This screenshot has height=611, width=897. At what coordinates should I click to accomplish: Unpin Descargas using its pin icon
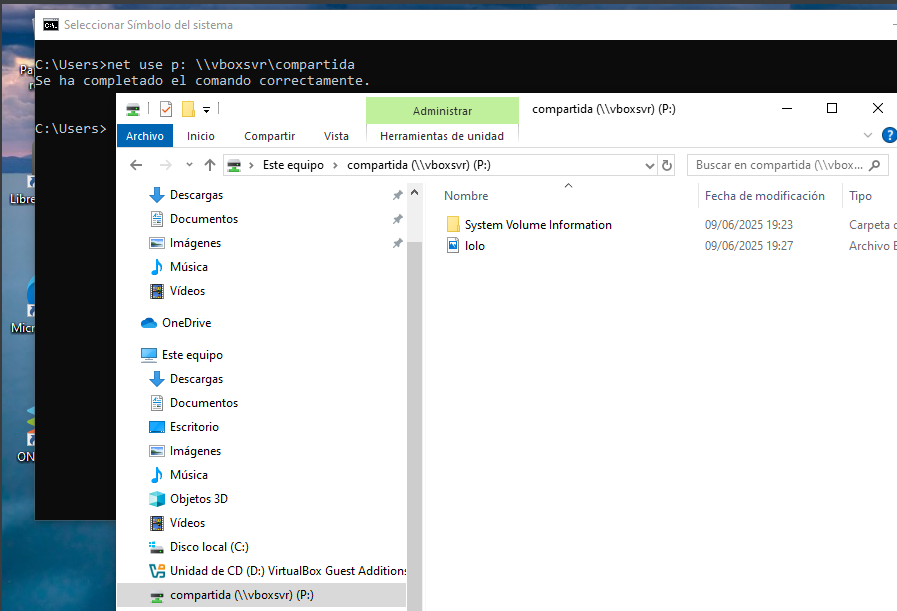[x=398, y=195]
